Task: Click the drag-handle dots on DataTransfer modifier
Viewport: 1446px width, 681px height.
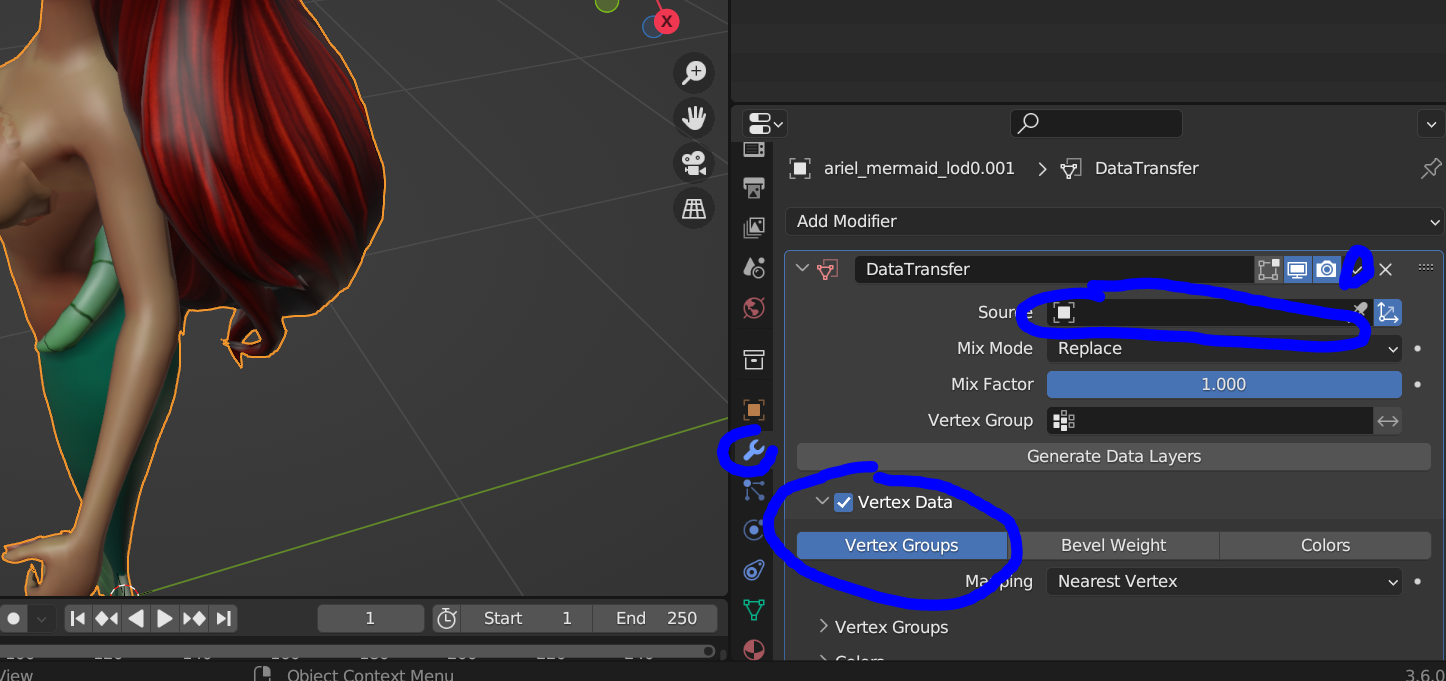Action: (x=1426, y=268)
